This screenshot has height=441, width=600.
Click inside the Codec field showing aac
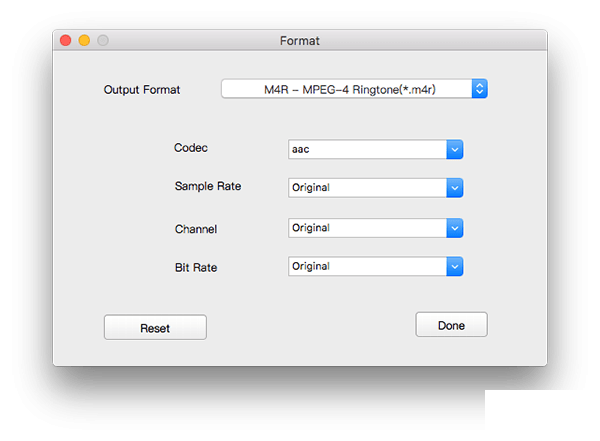pyautogui.click(x=367, y=149)
